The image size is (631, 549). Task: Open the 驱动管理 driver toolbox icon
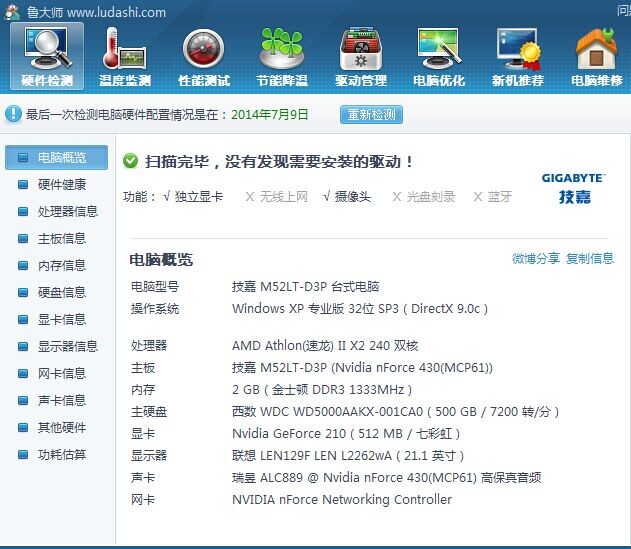[x=361, y=56]
